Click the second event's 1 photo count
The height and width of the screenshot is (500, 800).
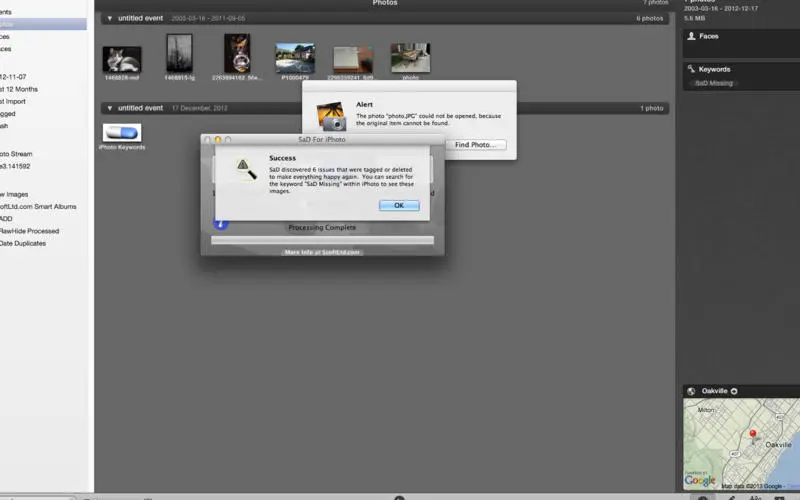(652, 108)
